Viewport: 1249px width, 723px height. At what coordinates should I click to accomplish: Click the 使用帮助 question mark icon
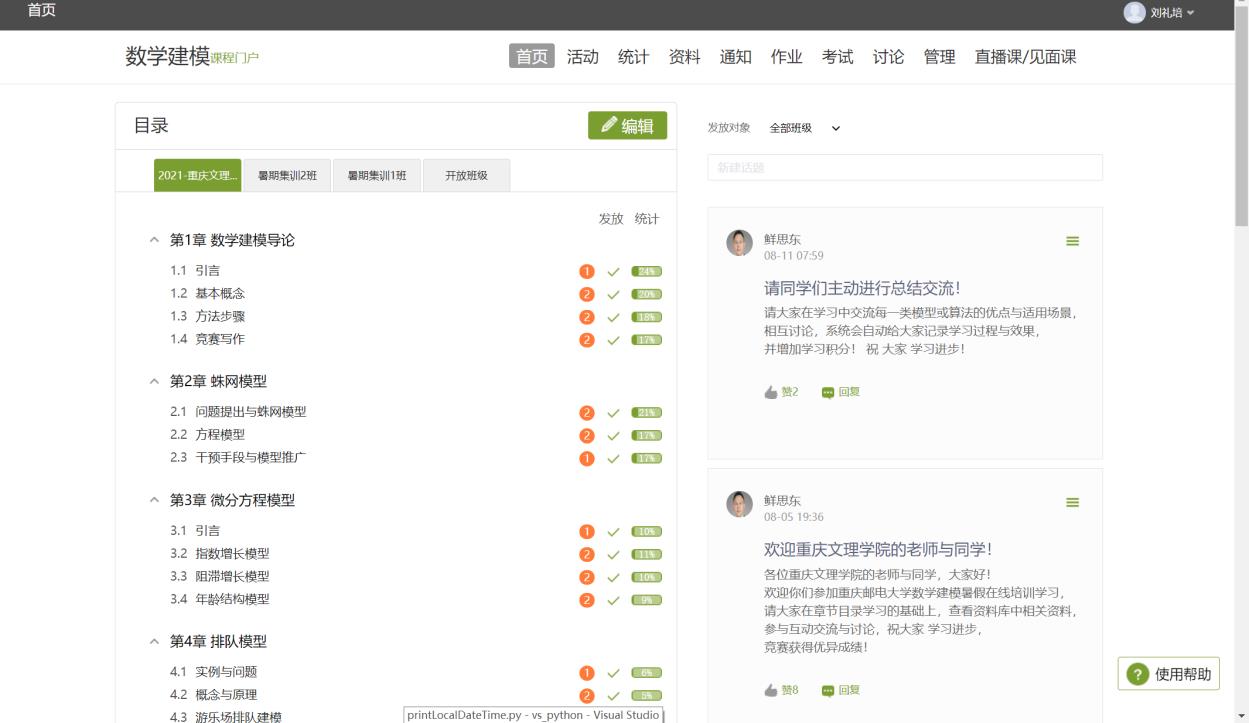(1138, 674)
